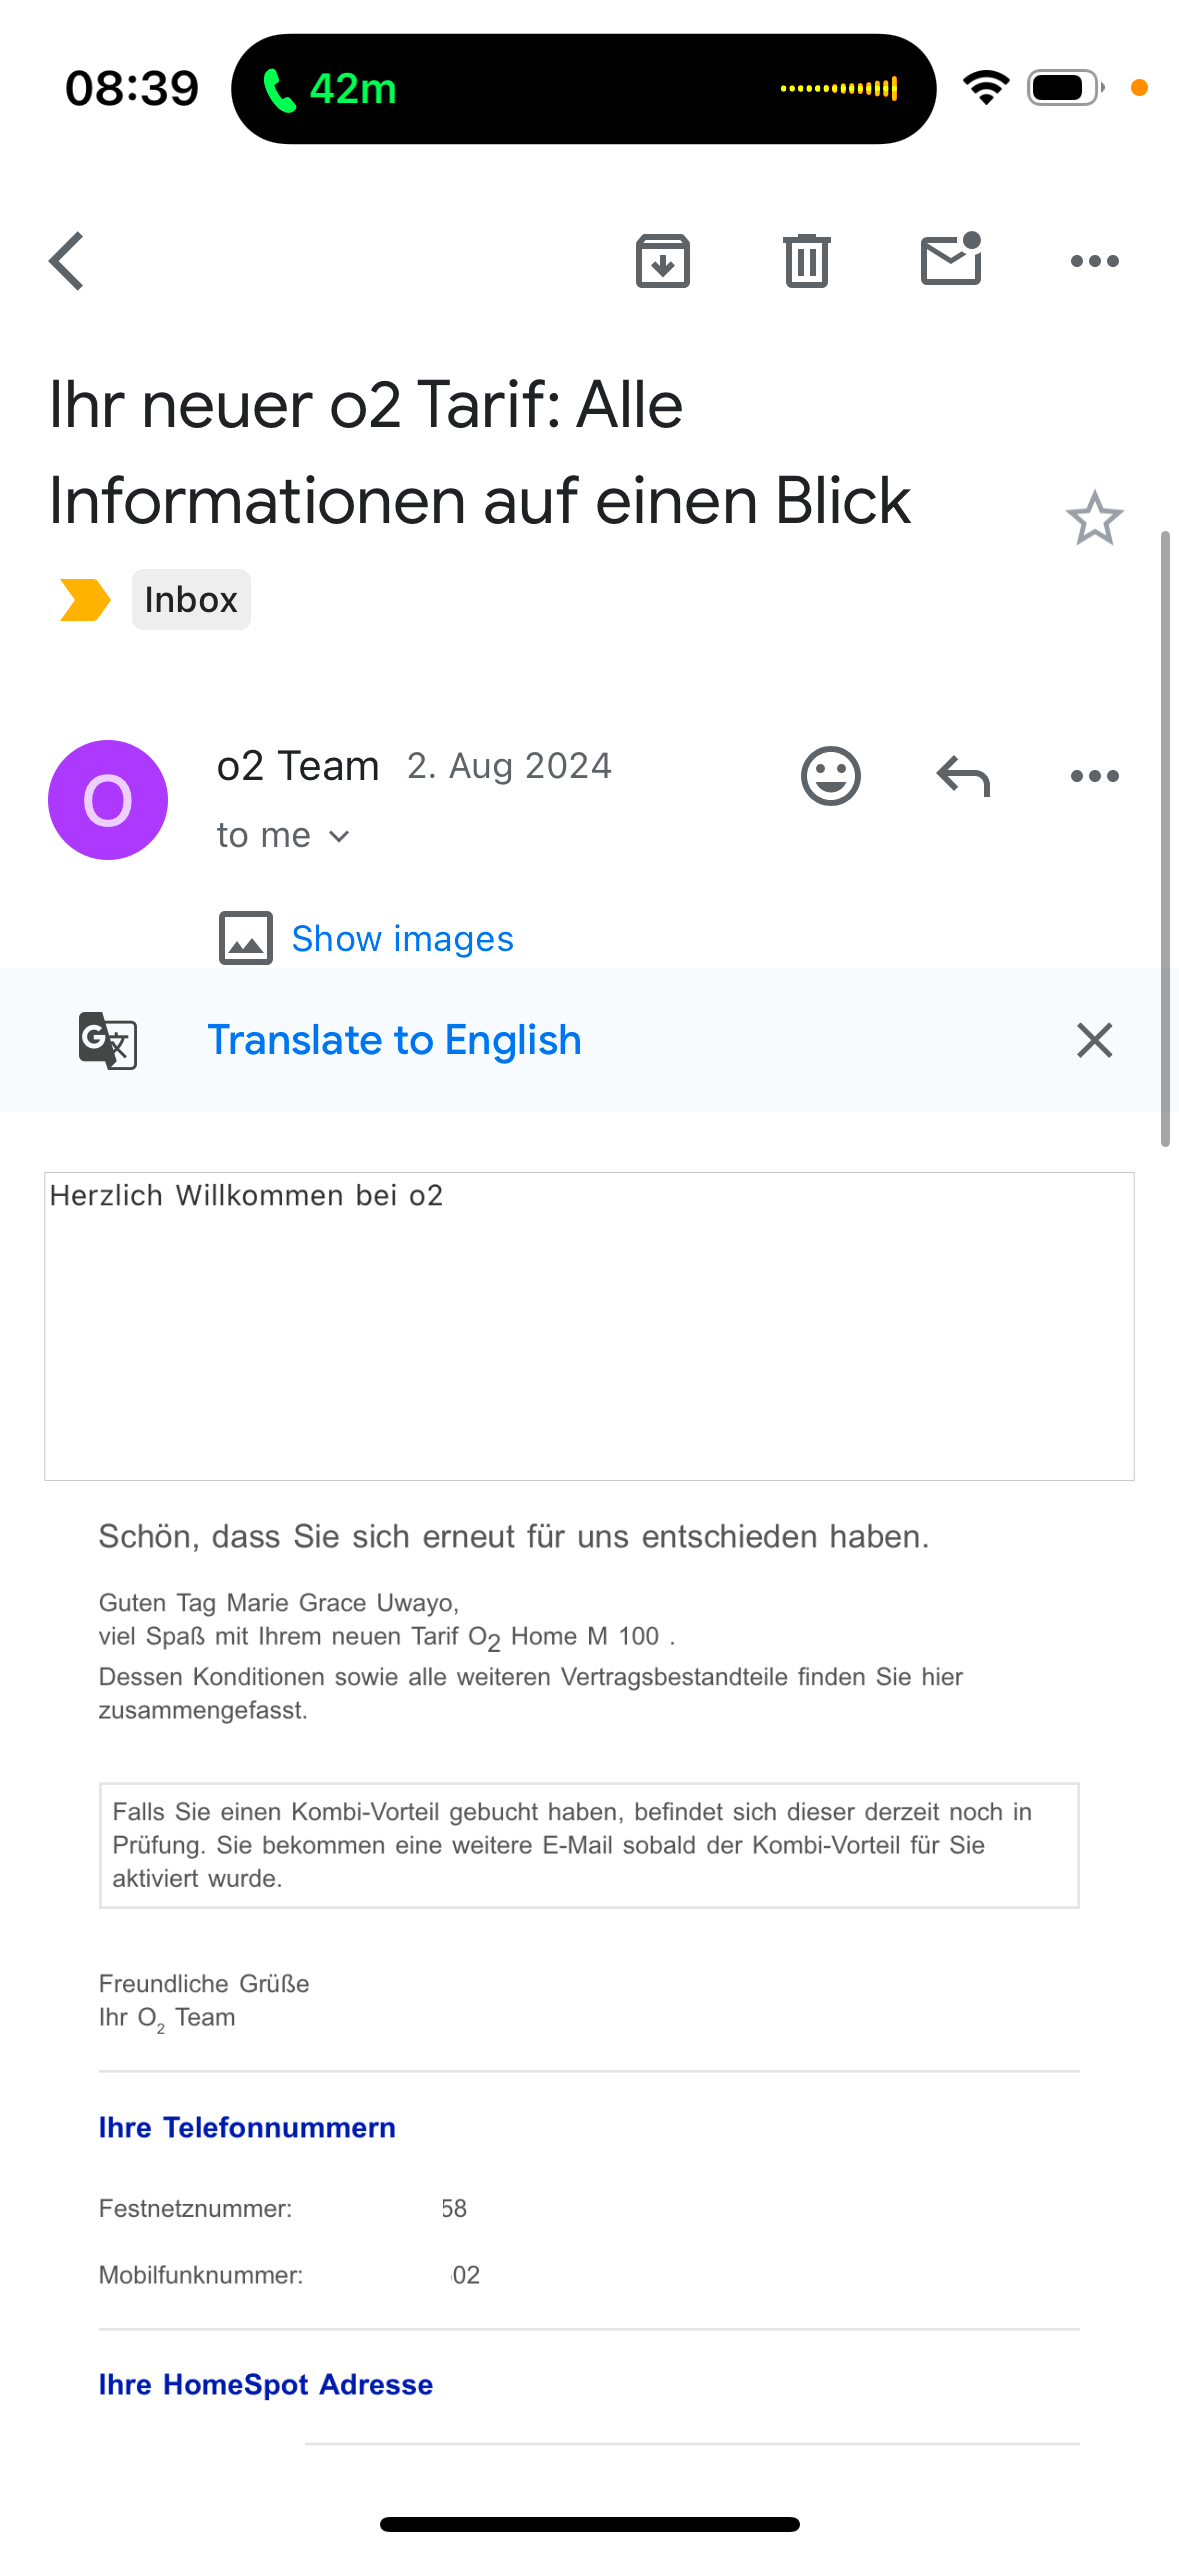Archive this email

click(x=663, y=261)
